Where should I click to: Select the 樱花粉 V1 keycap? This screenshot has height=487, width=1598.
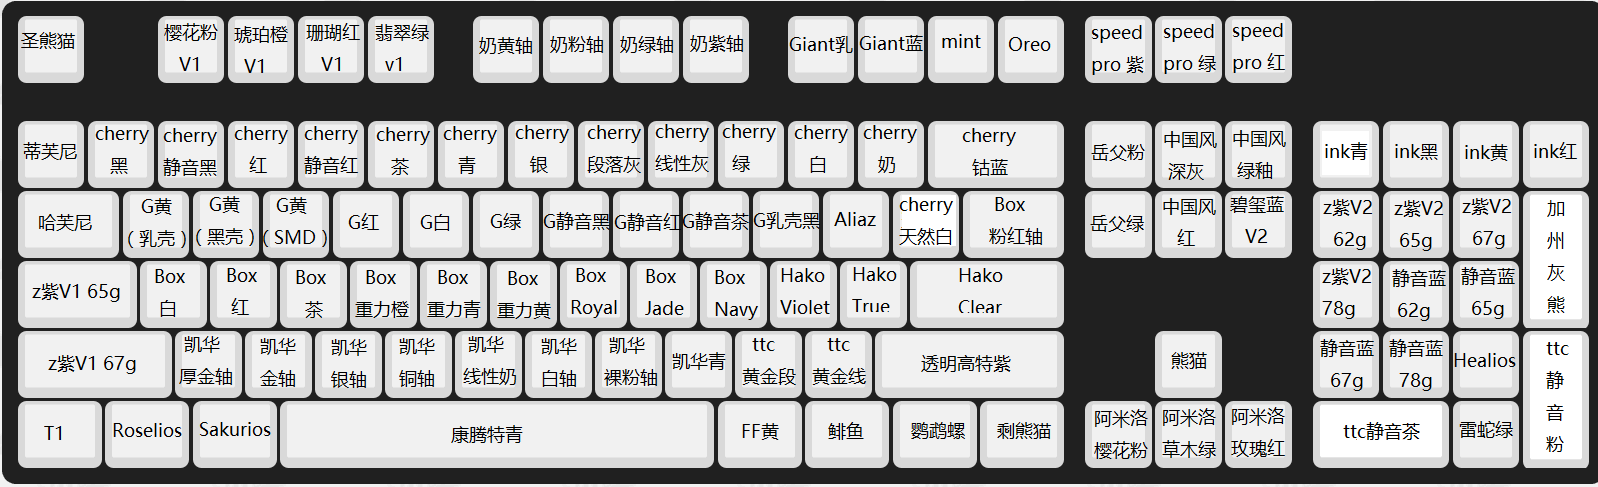pos(190,47)
